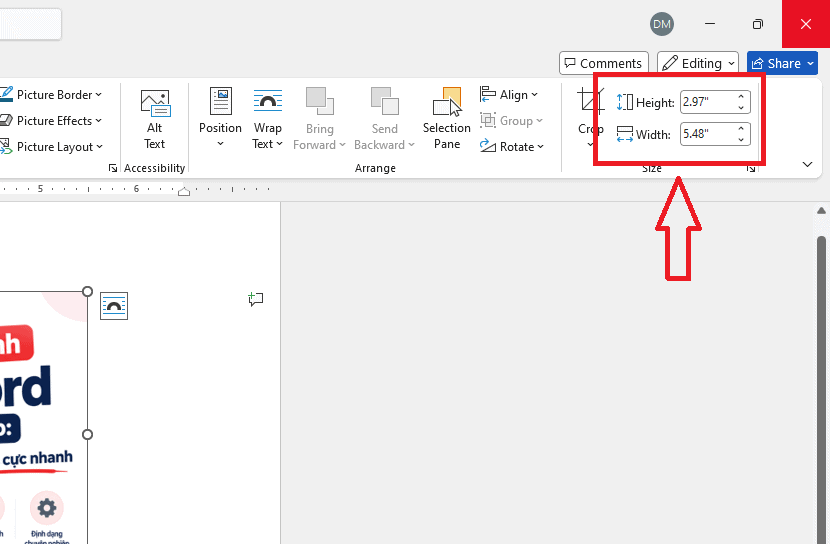This screenshot has width=830, height=544.
Task: Click the top-right picture resize handle
Action: click(87, 292)
